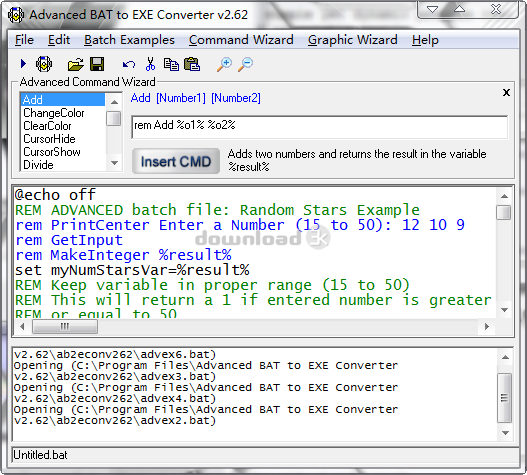Click the advex4.bat log line
The width and height of the screenshot is (527, 475).
115,399
